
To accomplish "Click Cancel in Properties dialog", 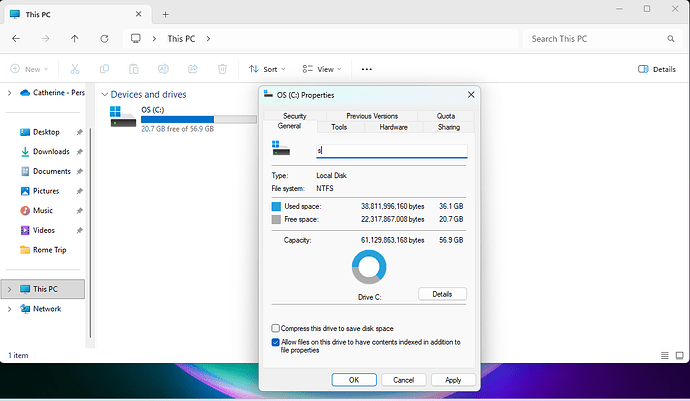I will point(404,380).
